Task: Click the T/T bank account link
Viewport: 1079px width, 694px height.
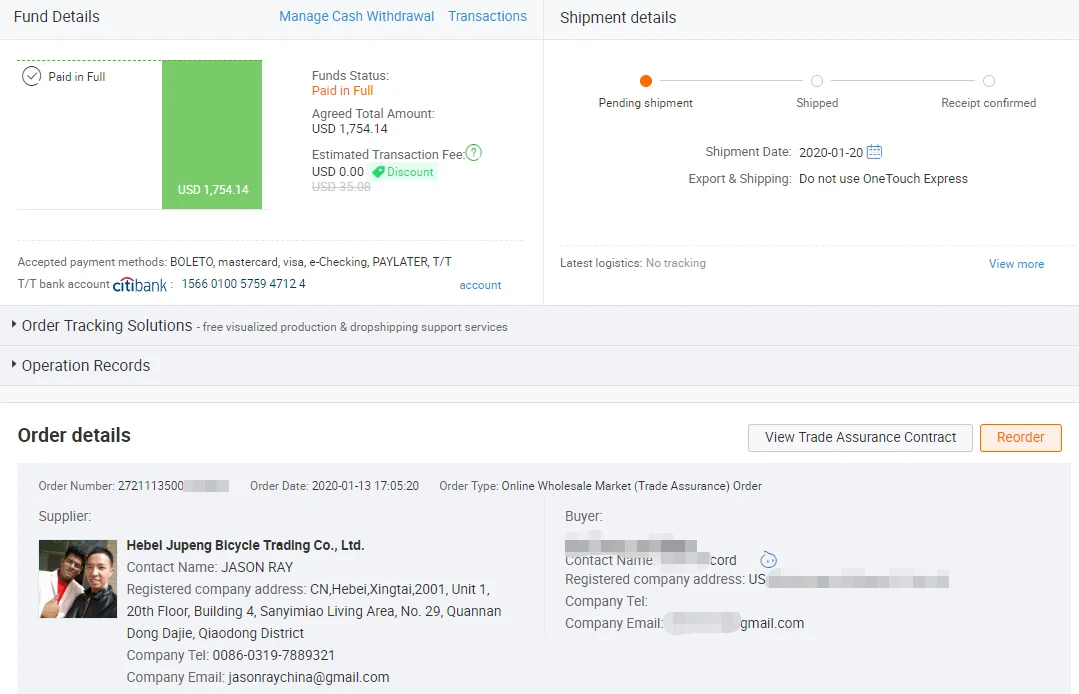Action: 480,285
